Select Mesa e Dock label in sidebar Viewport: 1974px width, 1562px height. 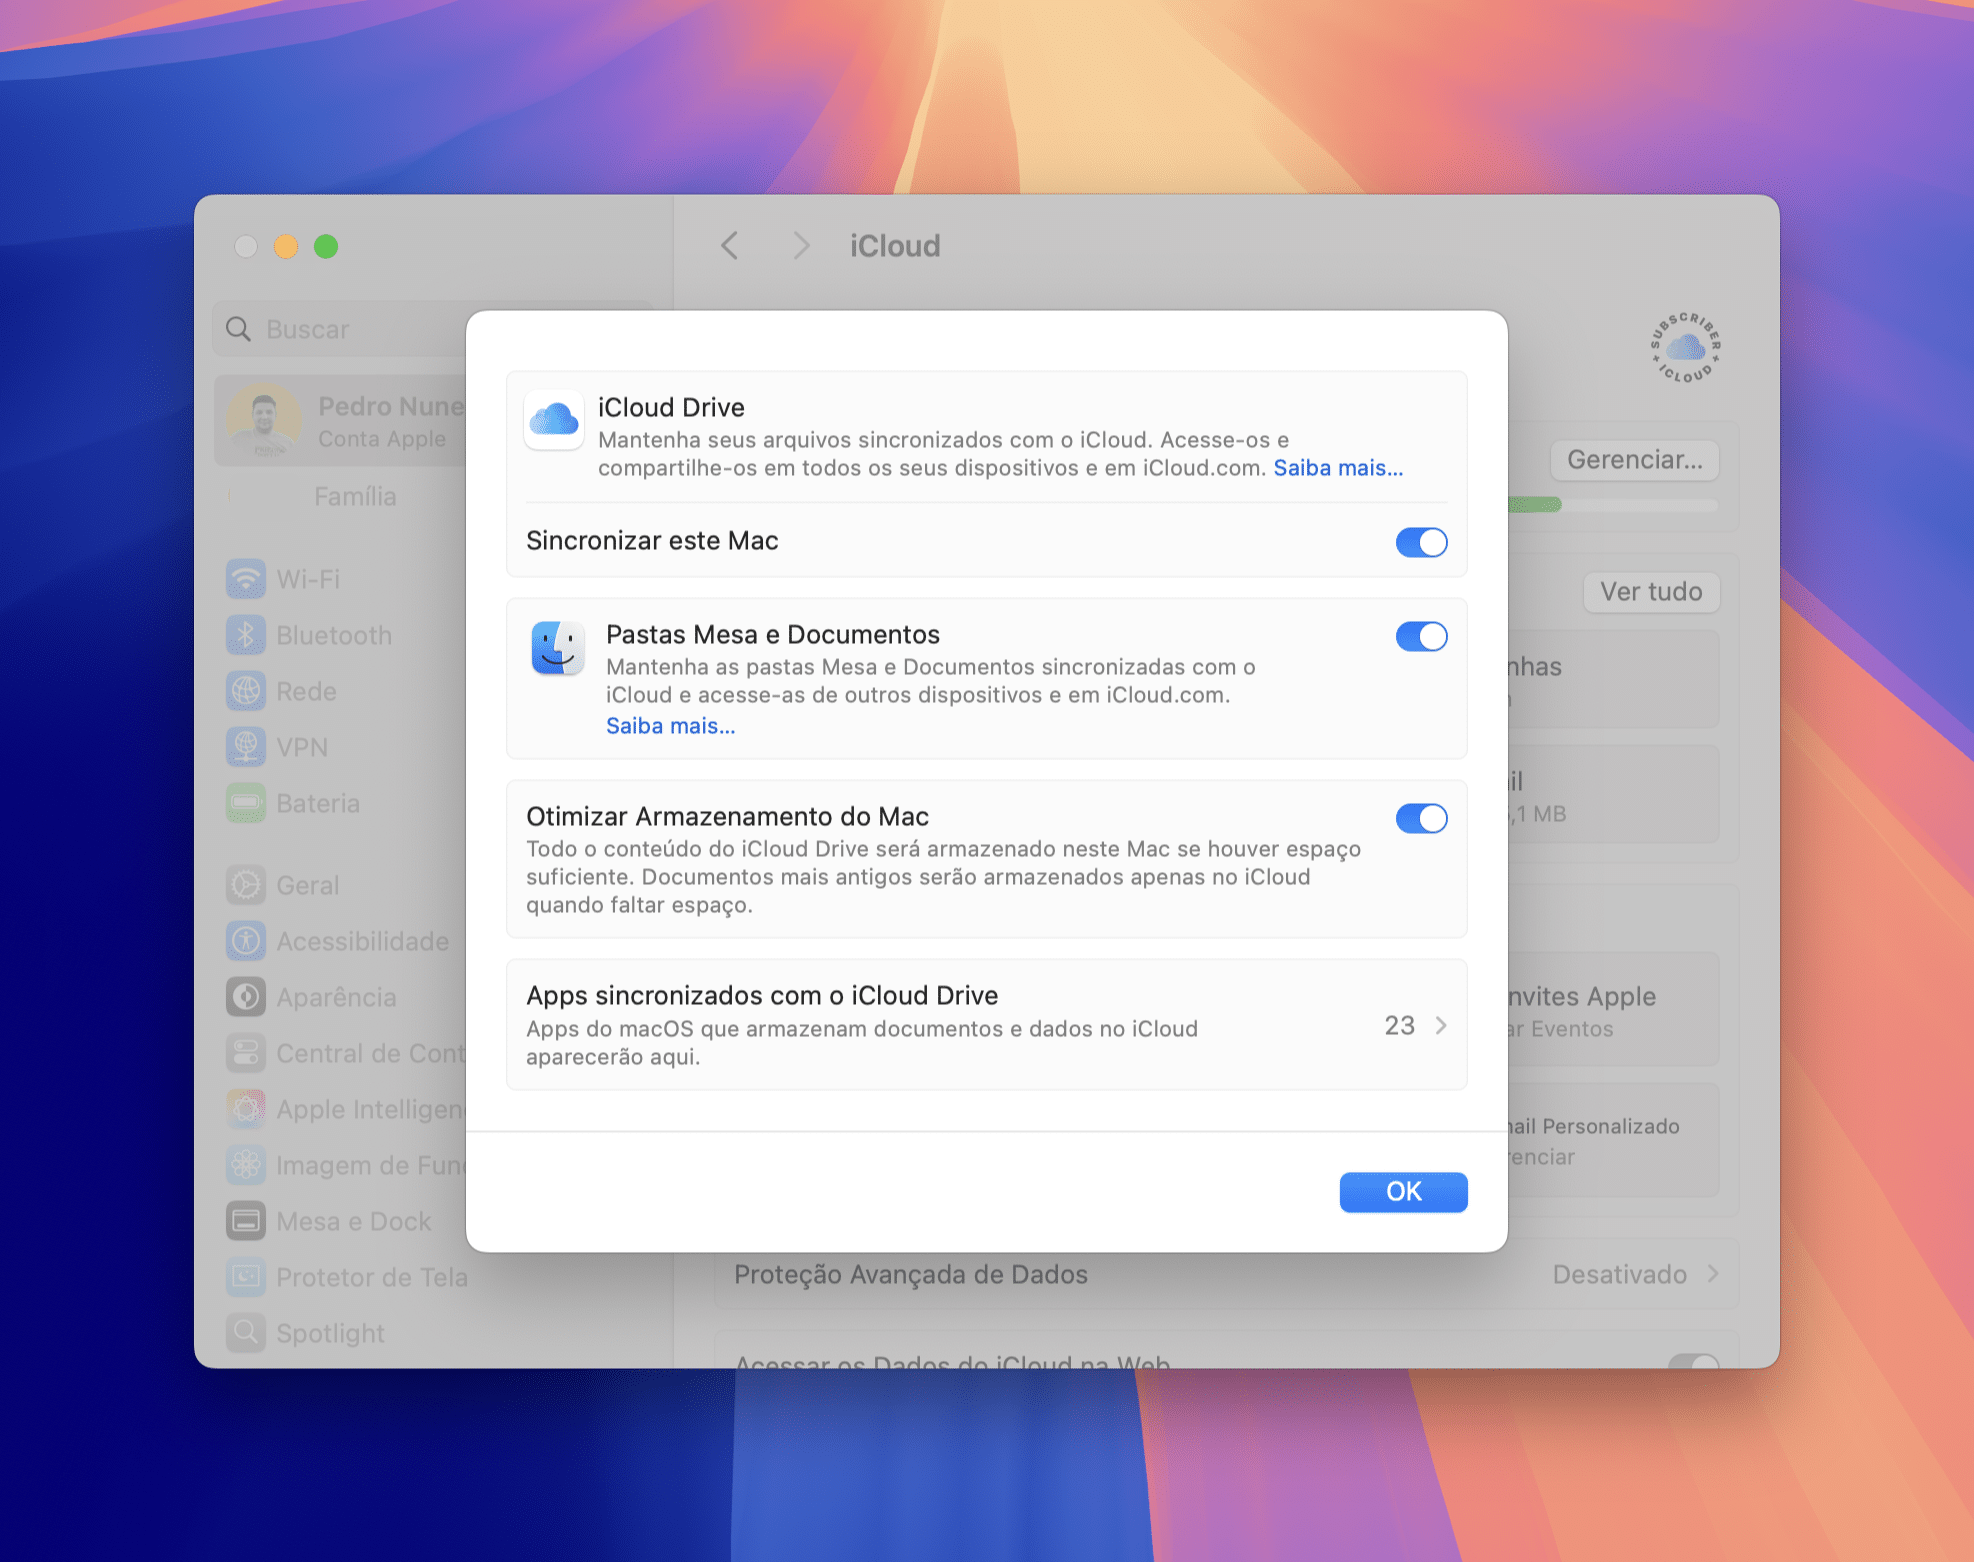pos(353,1221)
